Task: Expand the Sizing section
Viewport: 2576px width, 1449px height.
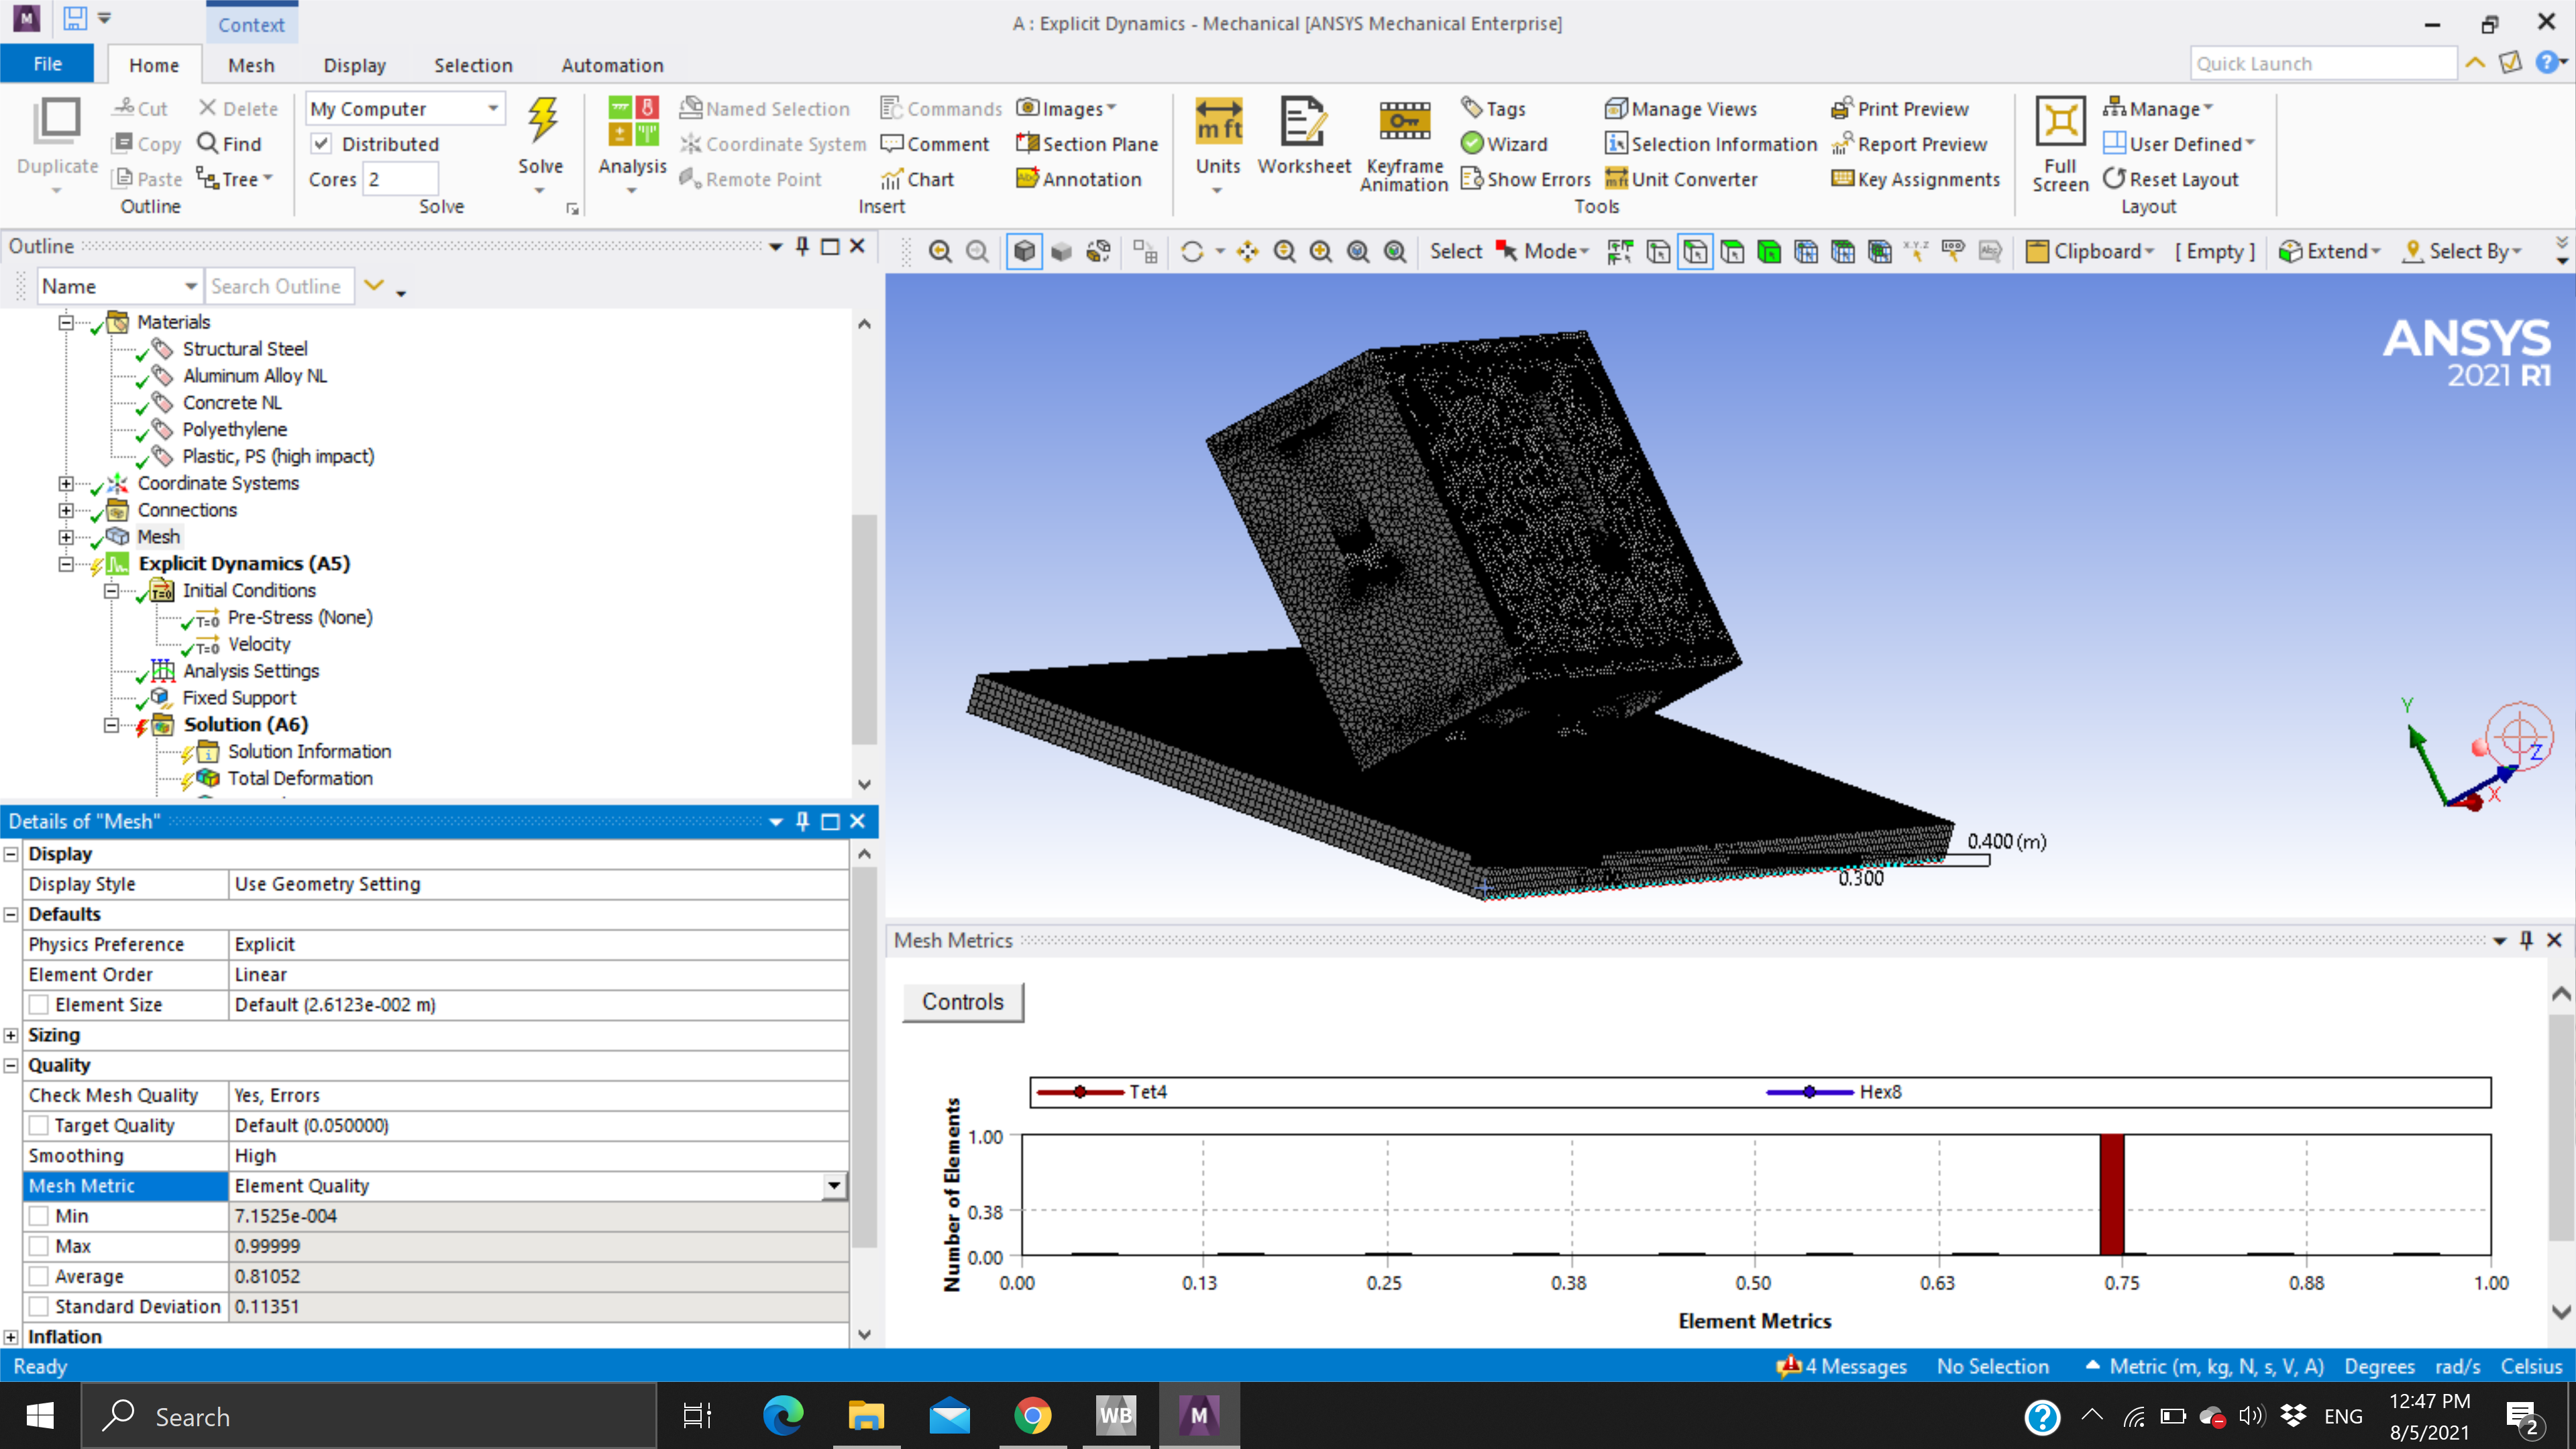Action: pyautogui.click(x=11, y=1035)
